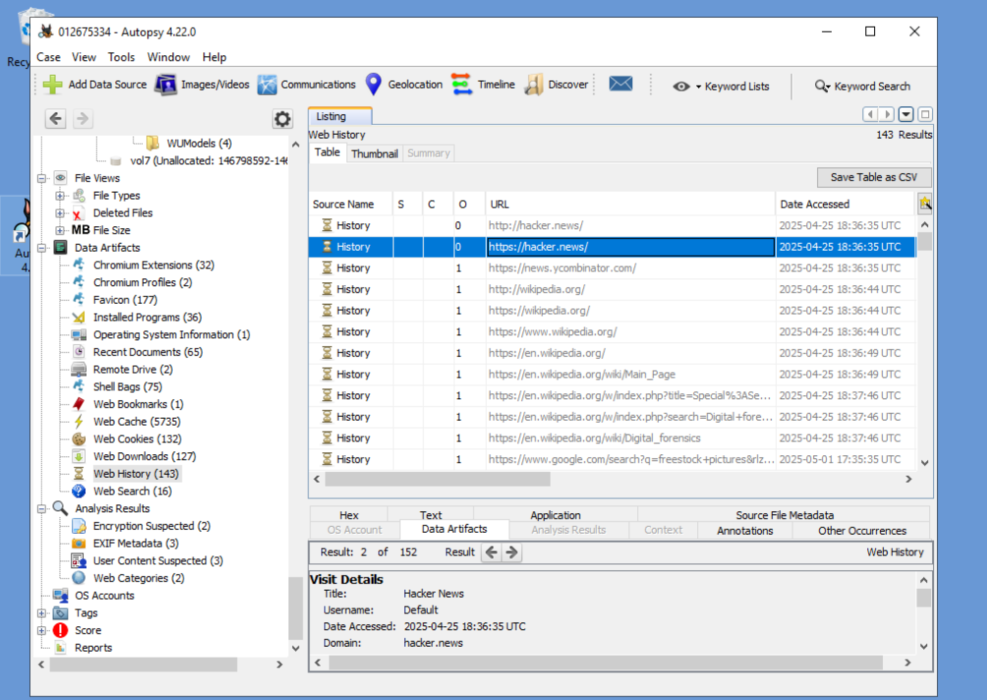The image size is (987, 700).
Task: Click the results table horizontal scrollbar
Action: click(x=437, y=480)
